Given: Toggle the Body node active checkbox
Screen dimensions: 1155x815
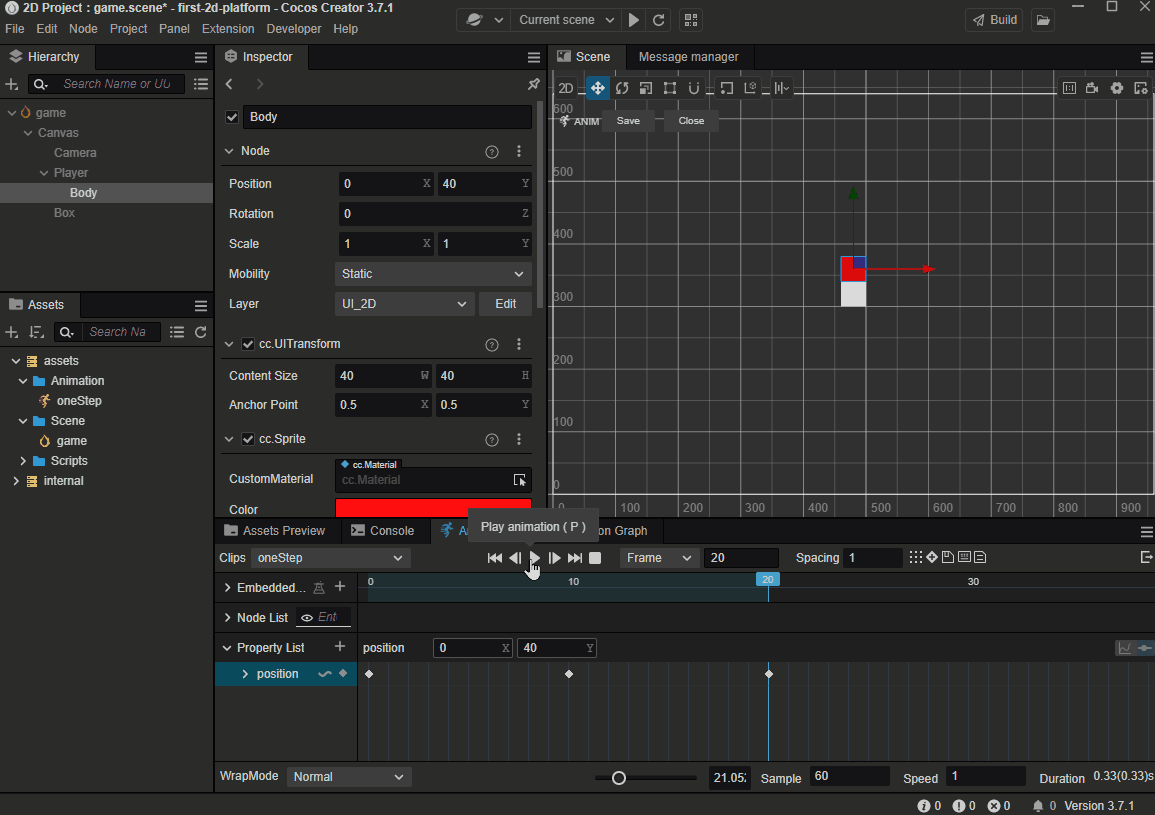Looking at the screenshot, I should point(233,117).
